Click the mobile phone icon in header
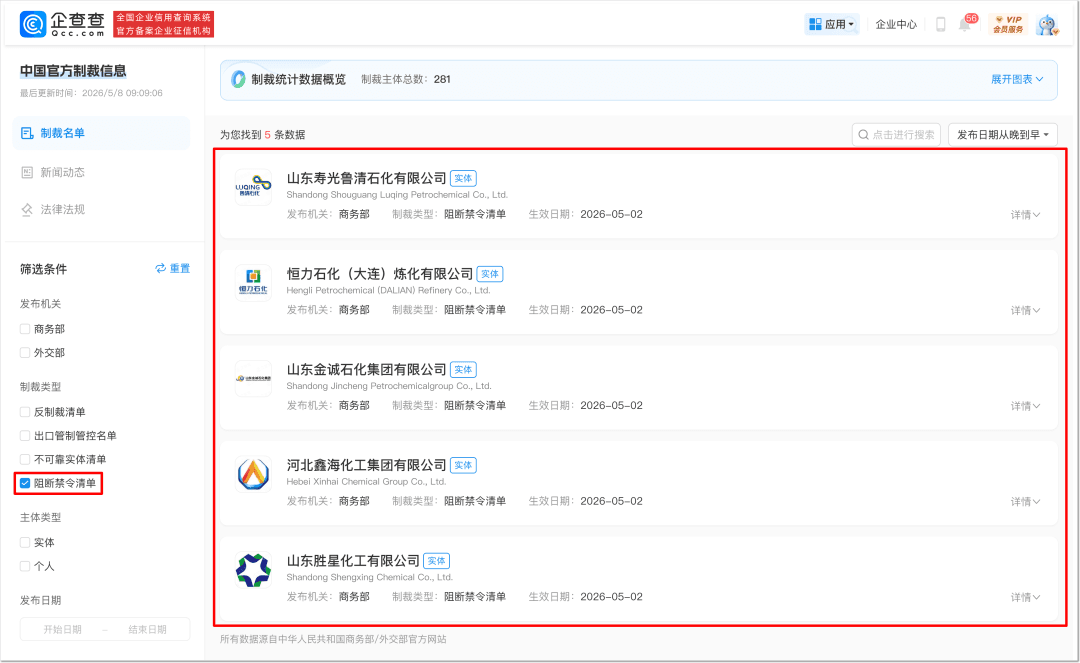1080x663 pixels. (940, 24)
